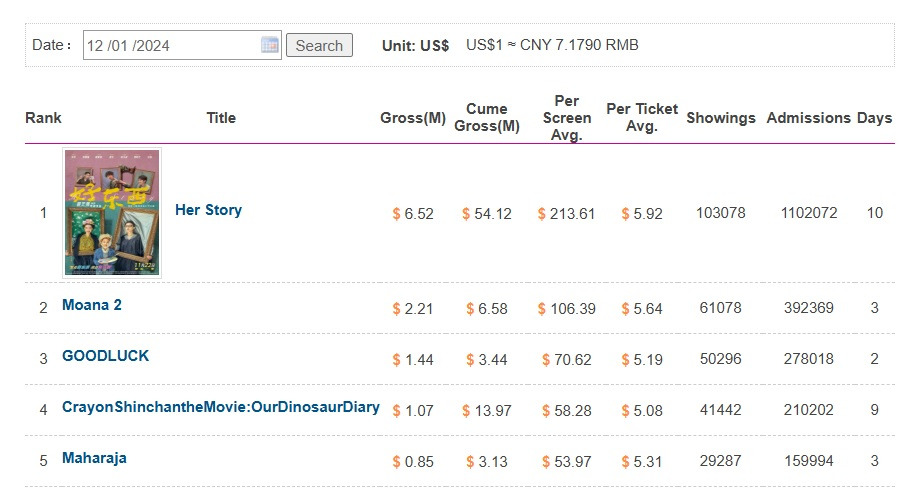Click the Cume Gross(M) column header
This screenshot has height=491, width=903.
[487, 117]
